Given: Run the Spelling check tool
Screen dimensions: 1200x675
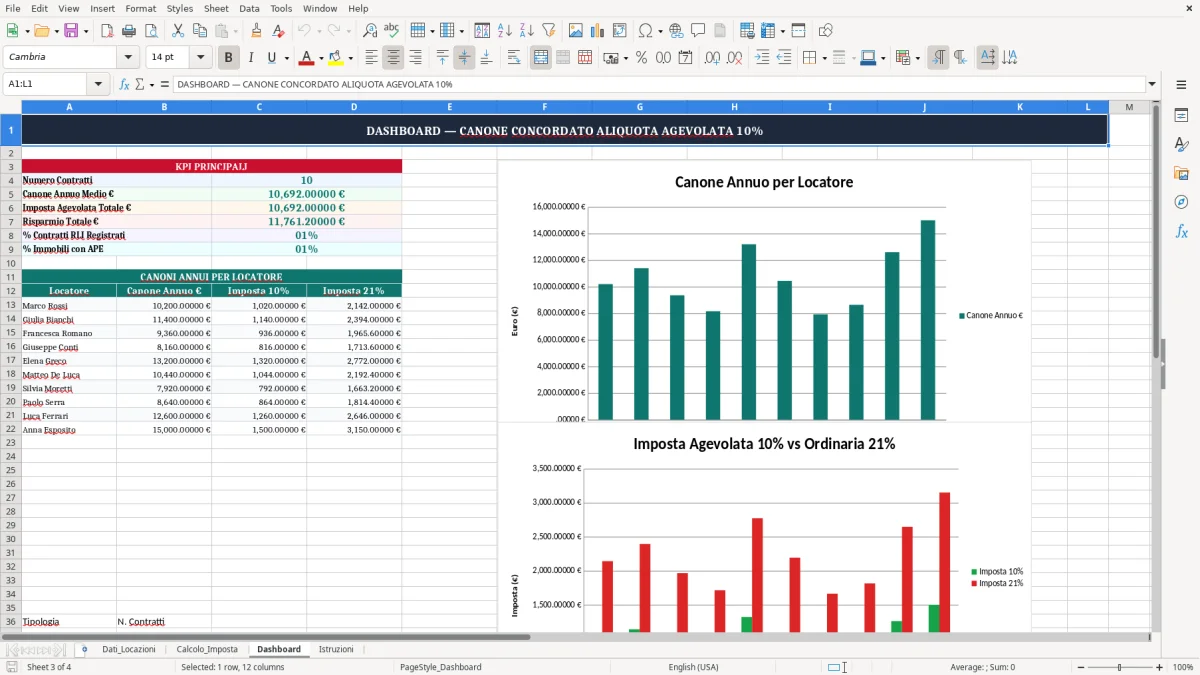Looking at the screenshot, I should pos(392,31).
